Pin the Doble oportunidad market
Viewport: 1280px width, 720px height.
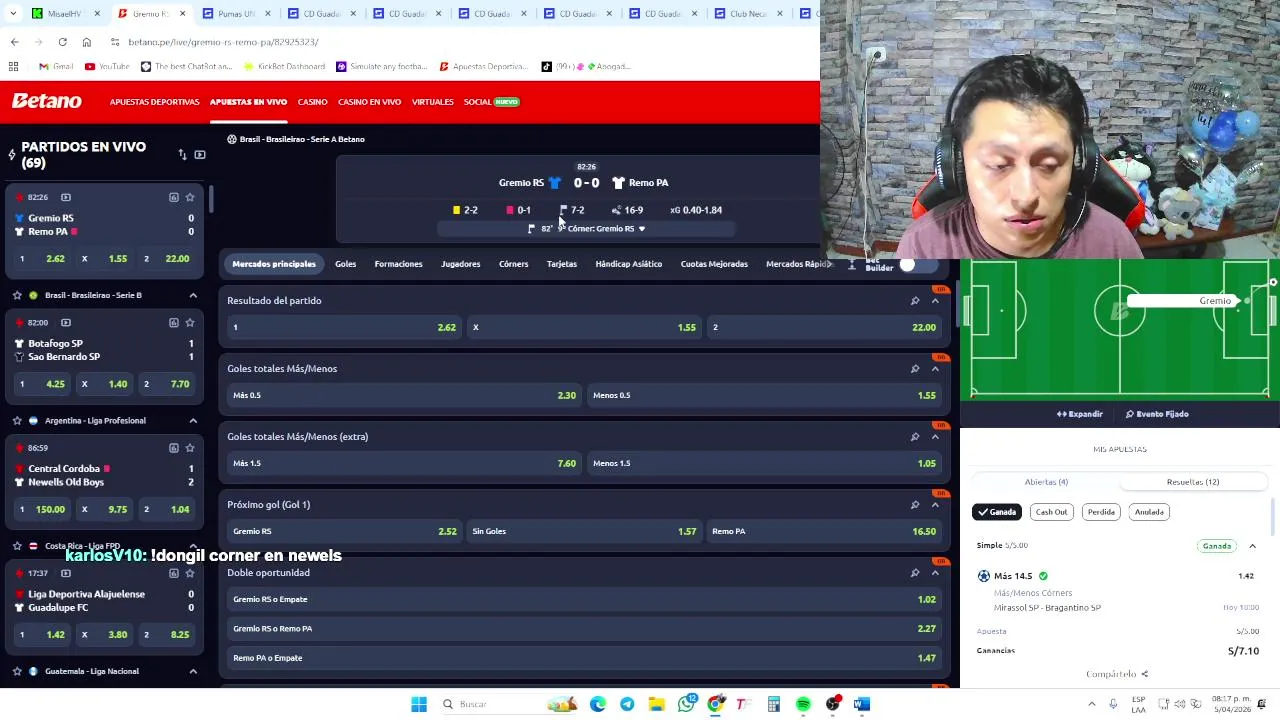914,572
